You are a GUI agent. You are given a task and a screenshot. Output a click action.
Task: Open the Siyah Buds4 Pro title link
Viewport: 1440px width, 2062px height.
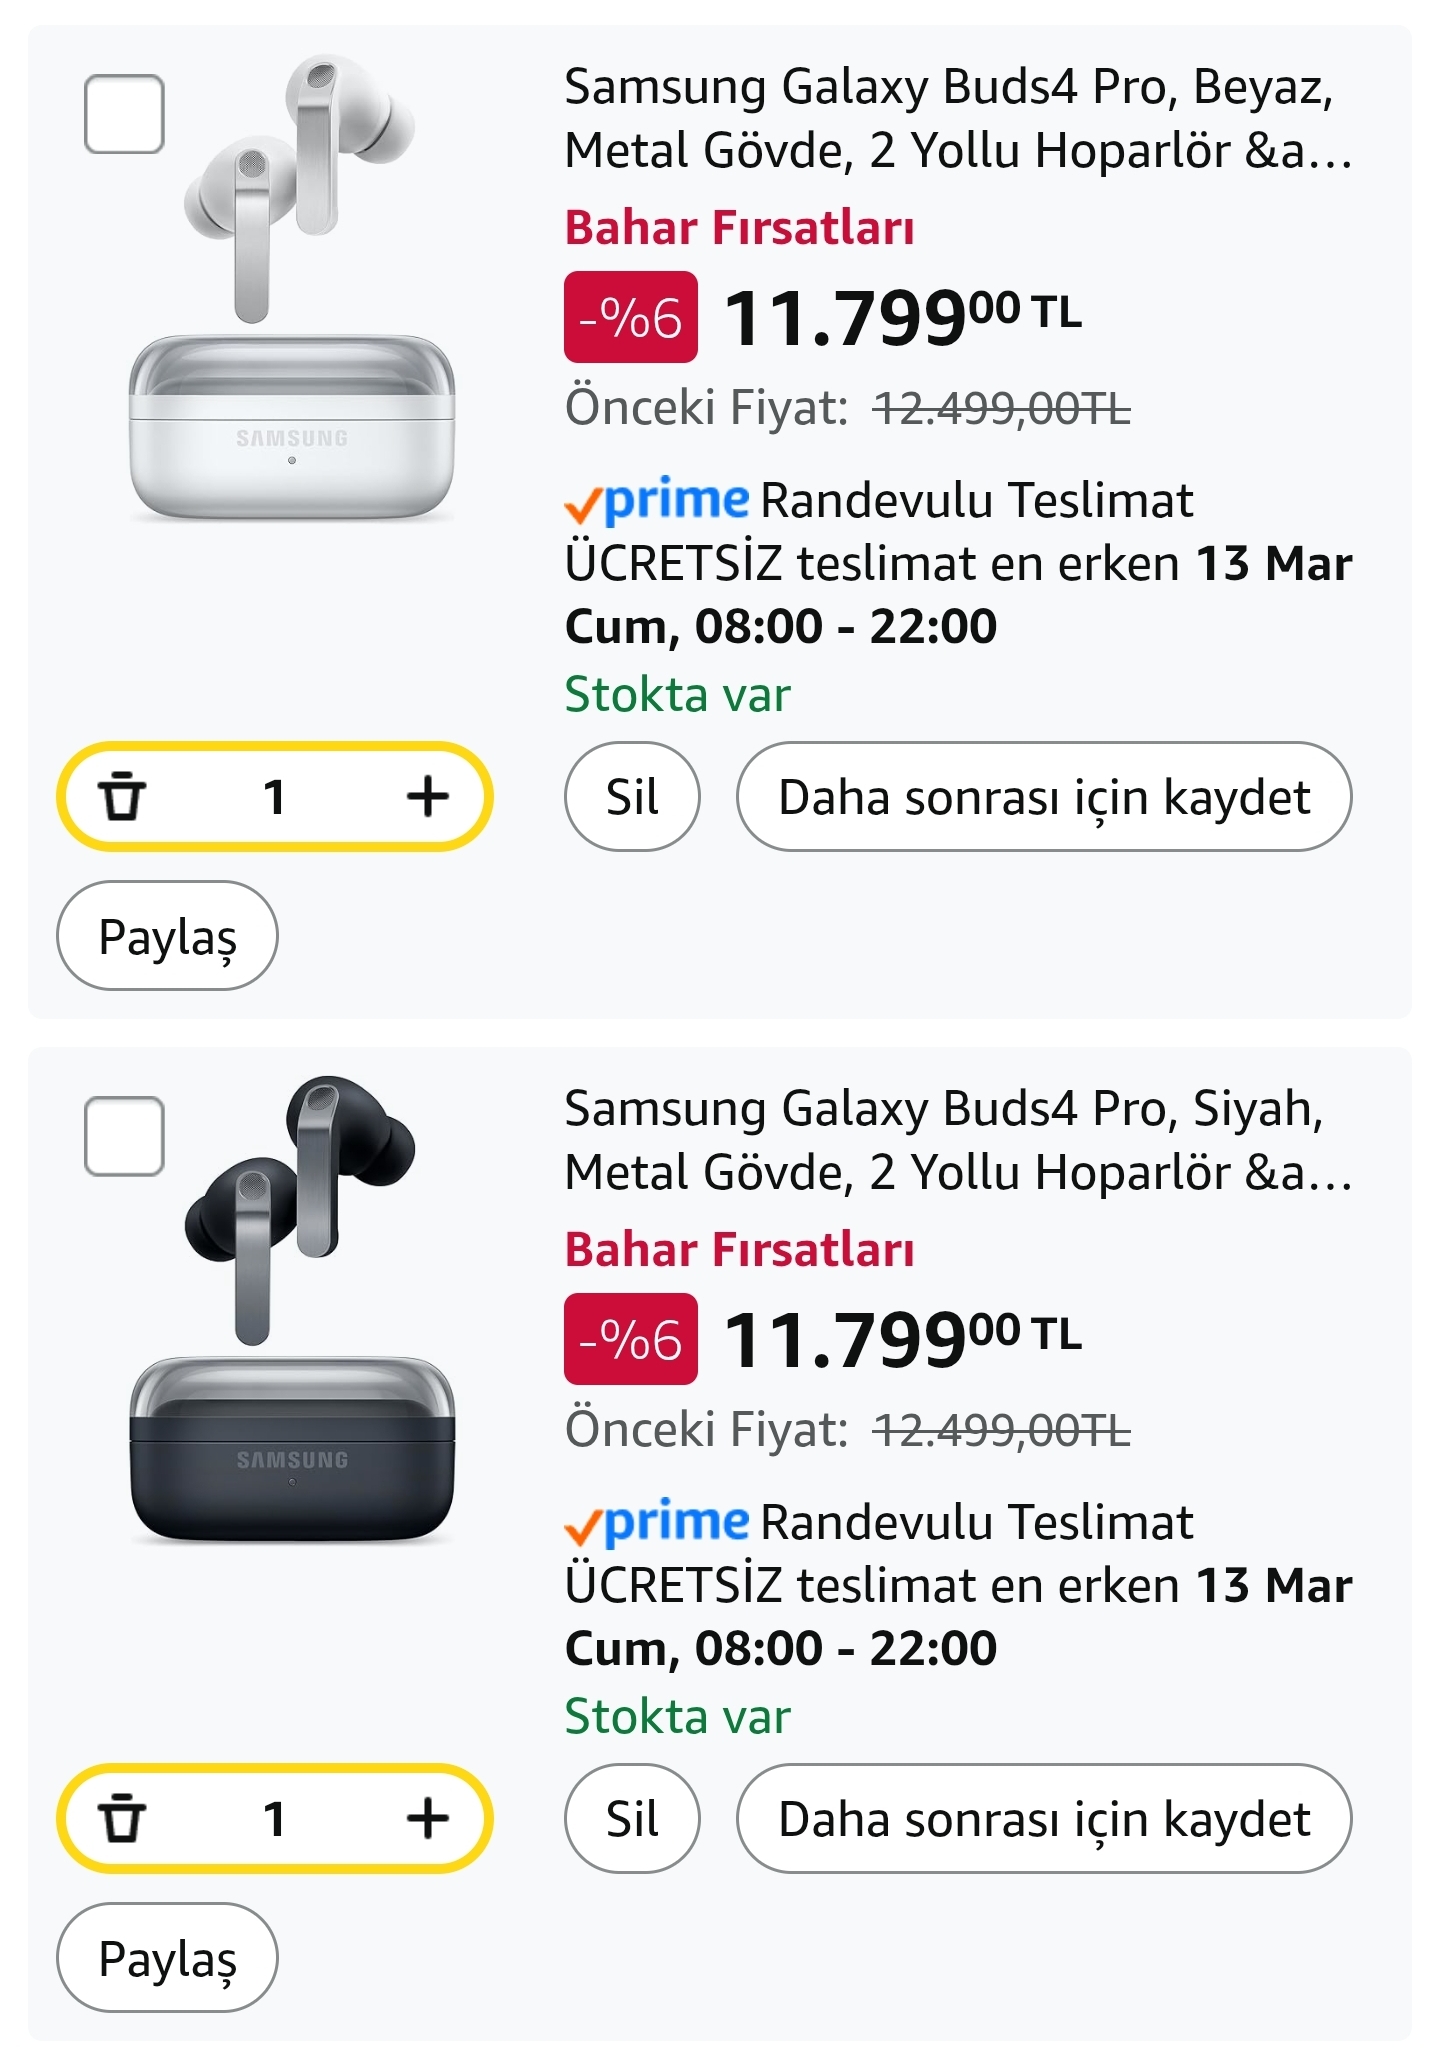pyautogui.click(x=957, y=1141)
